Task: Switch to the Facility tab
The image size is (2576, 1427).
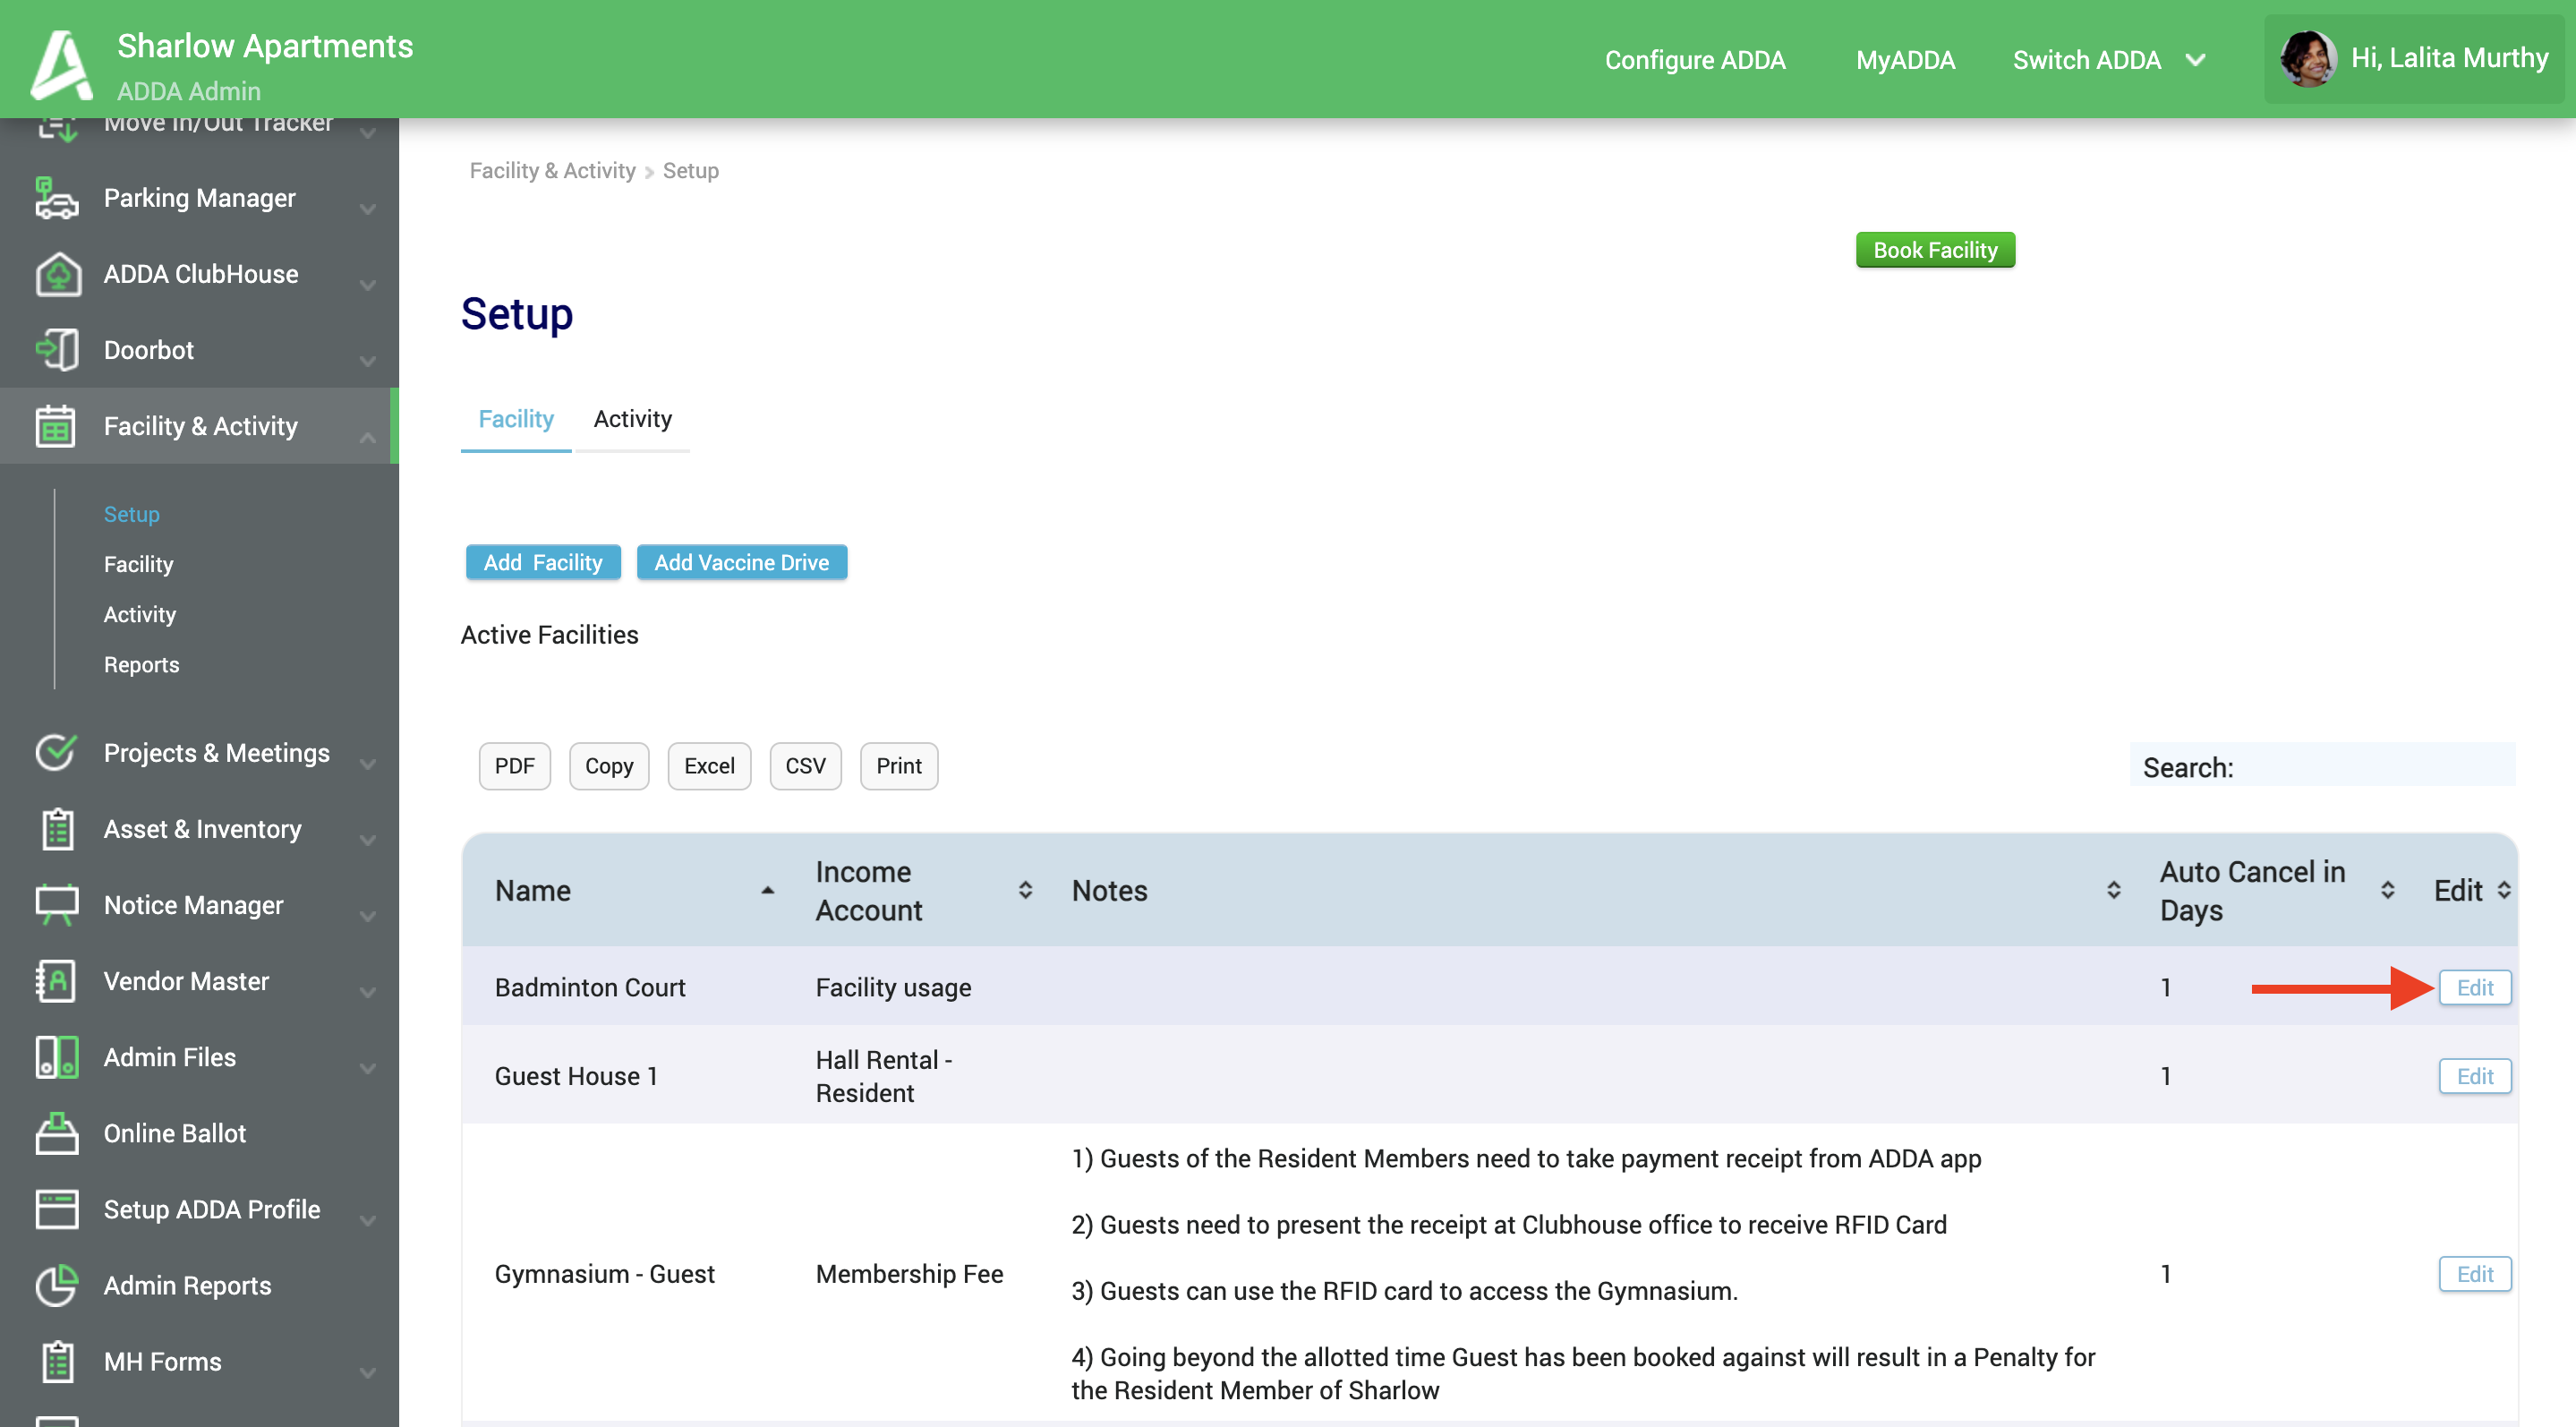Action: pos(515,418)
